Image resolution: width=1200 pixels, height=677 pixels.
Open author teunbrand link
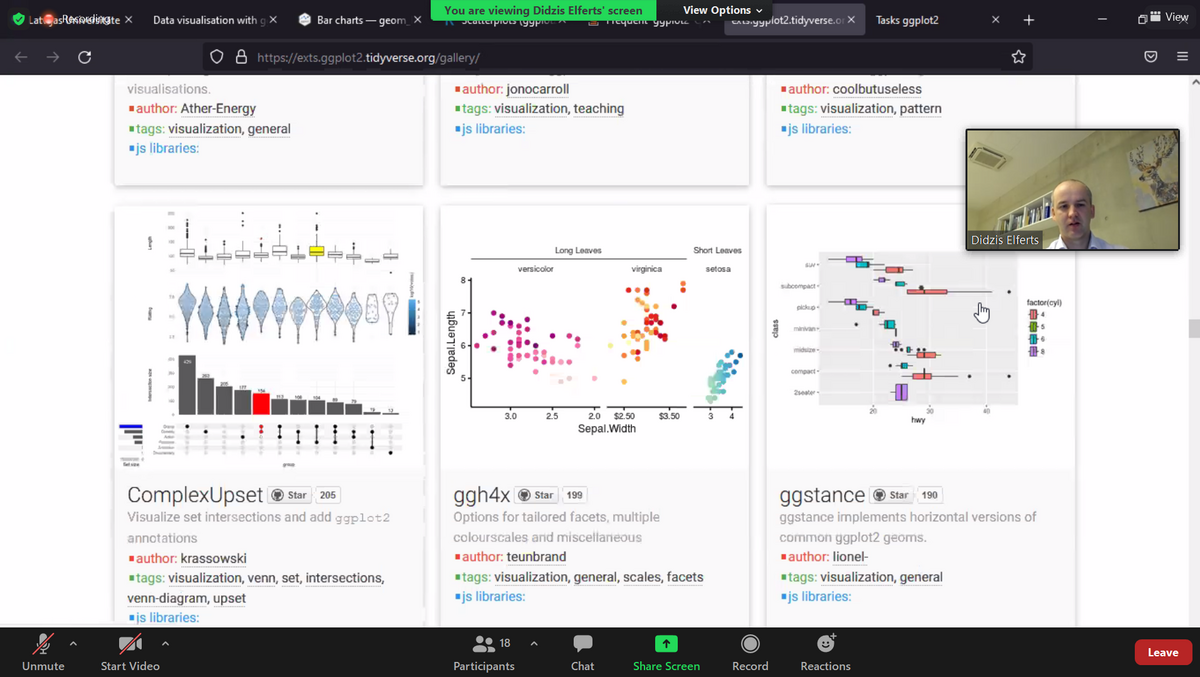536,557
